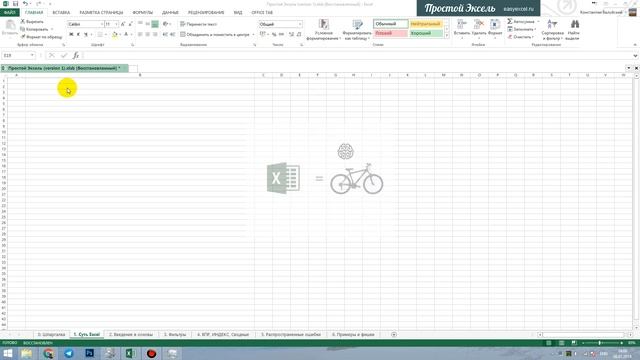Image resolution: width=640 pixels, height=360 pixels.
Task: Open Conditional Formatting (Условное форматирование)
Action: click(x=324, y=29)
